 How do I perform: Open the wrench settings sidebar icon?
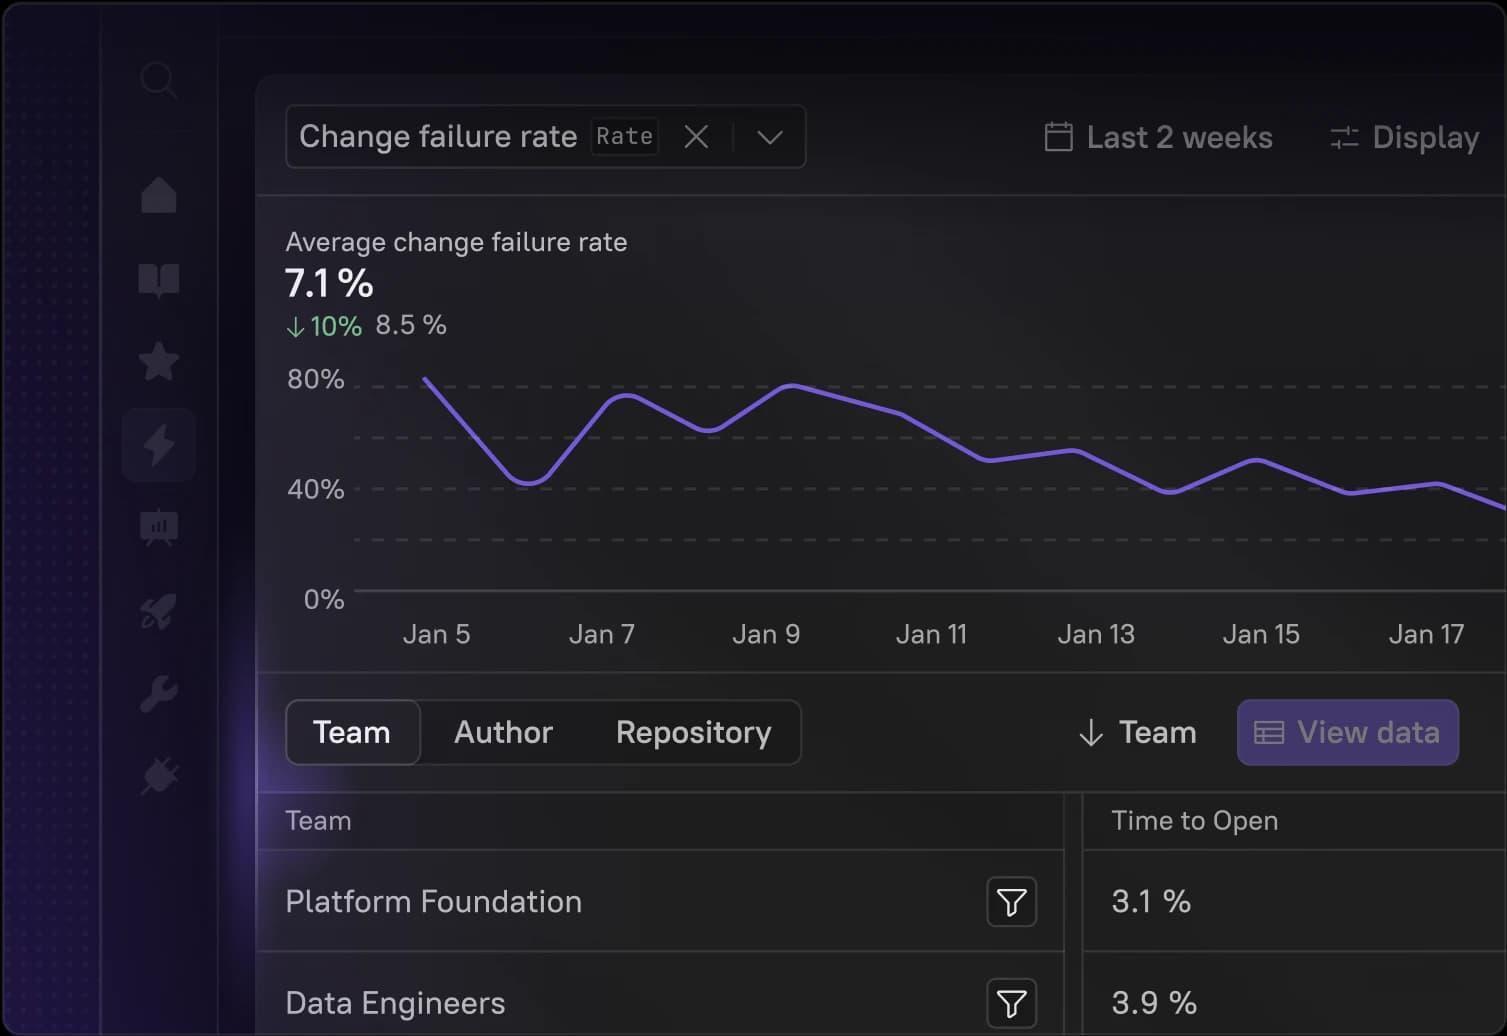coord(158,693)
